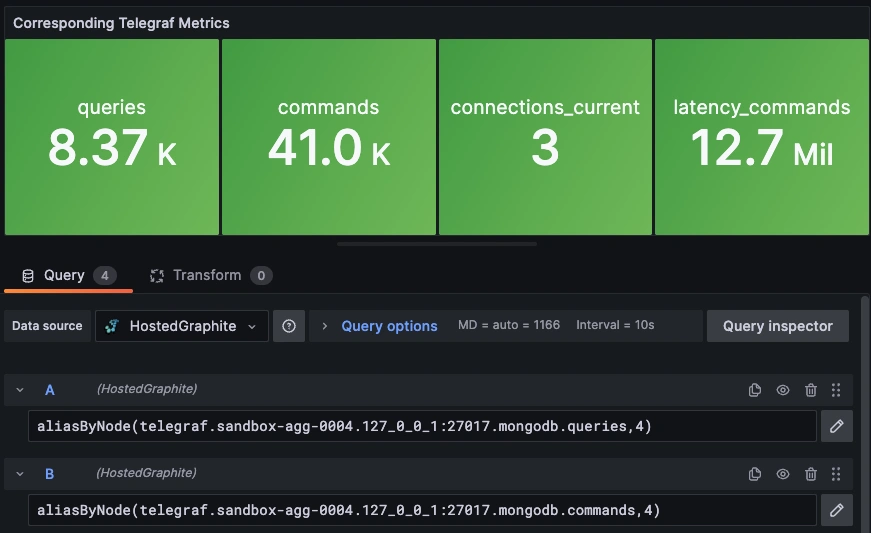Click the Data source label

pyautogui.click(x=47, y=326)
